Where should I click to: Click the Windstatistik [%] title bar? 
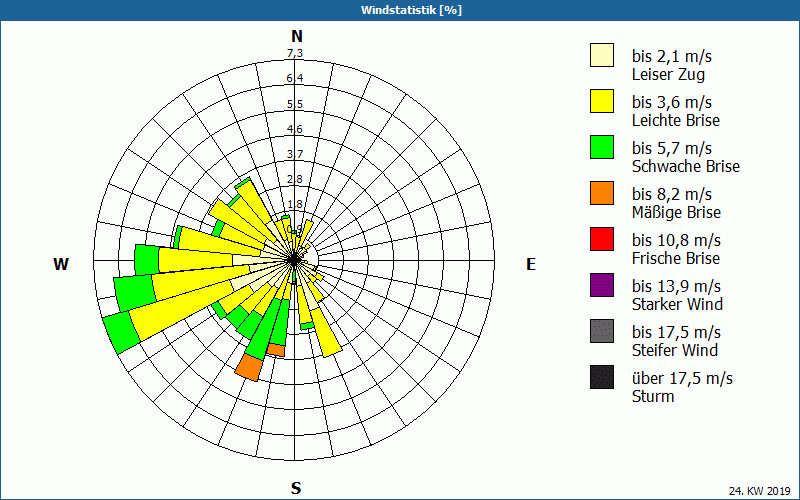click(400, 10)
